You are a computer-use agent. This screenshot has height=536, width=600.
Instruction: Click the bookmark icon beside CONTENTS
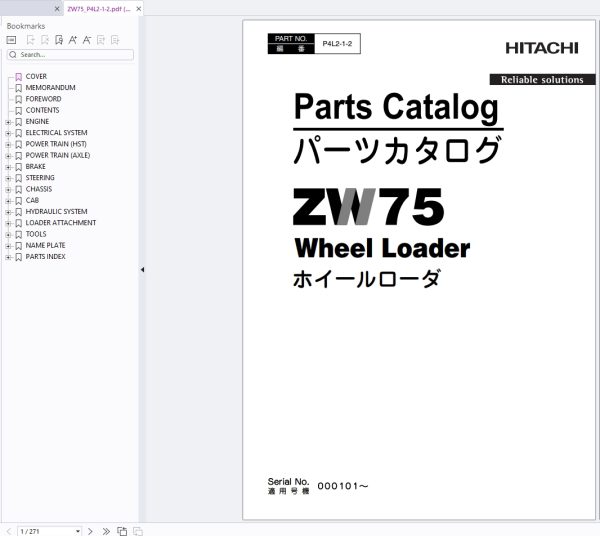[x=18, y=111]
